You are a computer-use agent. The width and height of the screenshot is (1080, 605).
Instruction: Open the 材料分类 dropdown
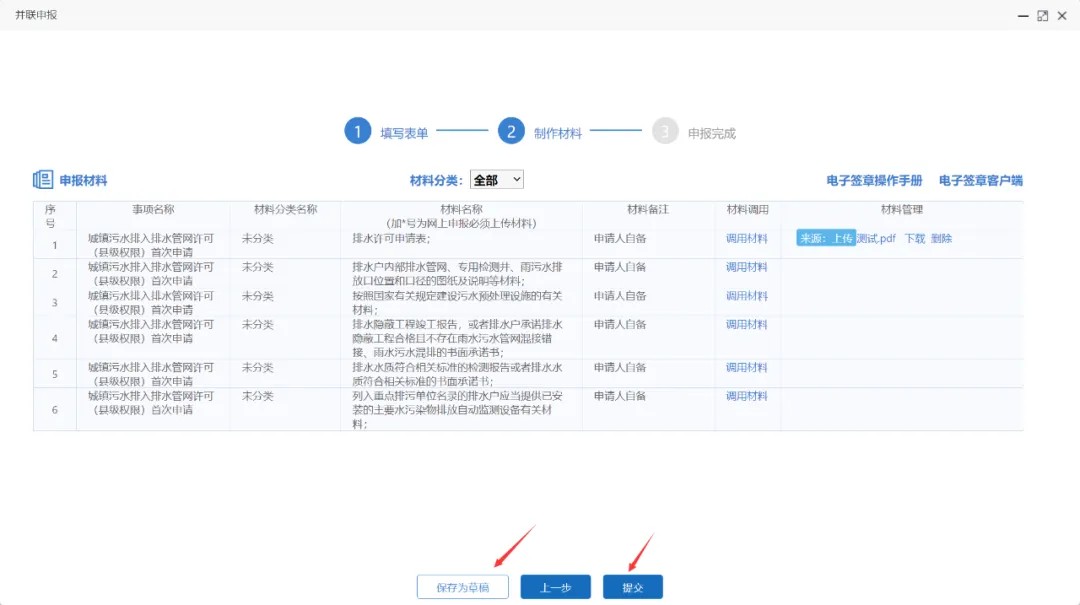pos(497,180)
